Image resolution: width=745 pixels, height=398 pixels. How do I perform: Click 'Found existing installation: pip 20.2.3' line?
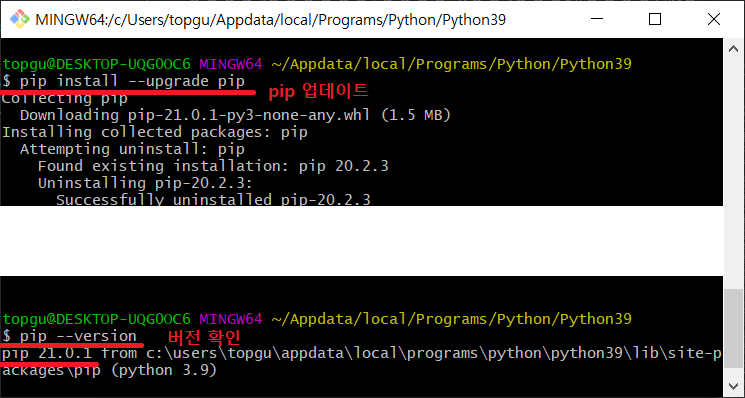click(213, 166)
